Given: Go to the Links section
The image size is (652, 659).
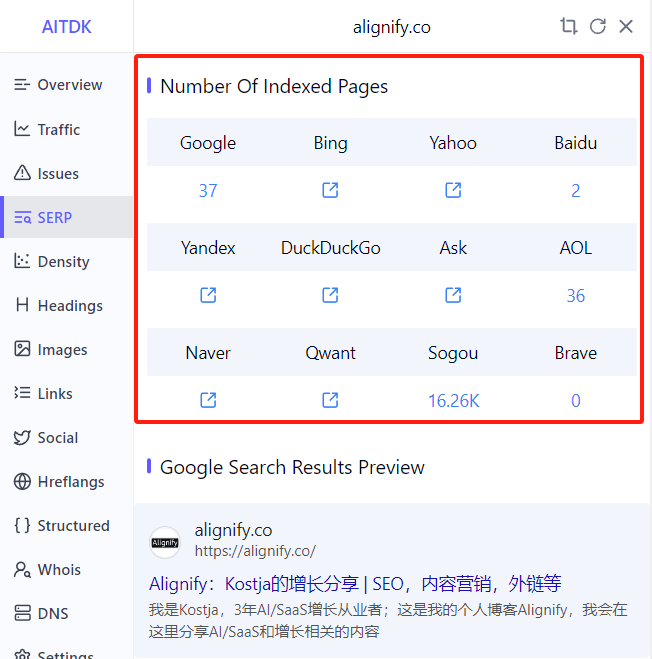Looking at the screenshot, I should pos(66,393).
